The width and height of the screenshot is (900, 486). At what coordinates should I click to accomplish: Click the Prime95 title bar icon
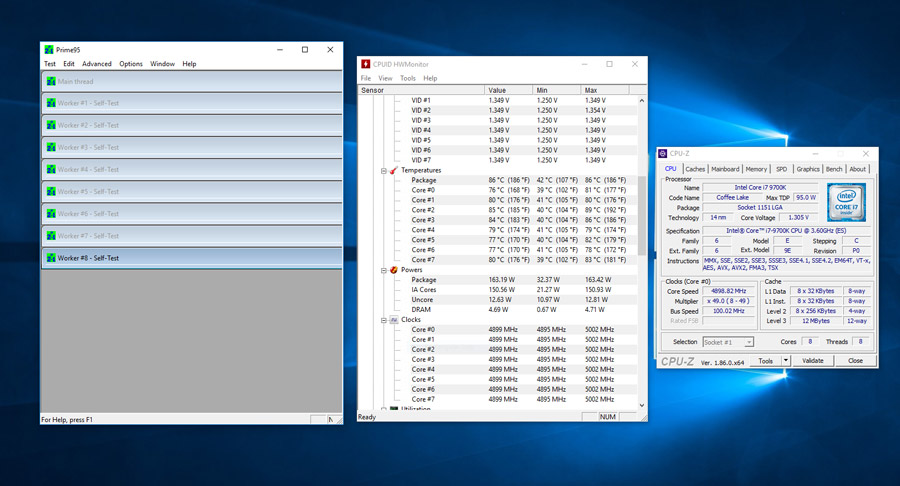click(49, 50)
